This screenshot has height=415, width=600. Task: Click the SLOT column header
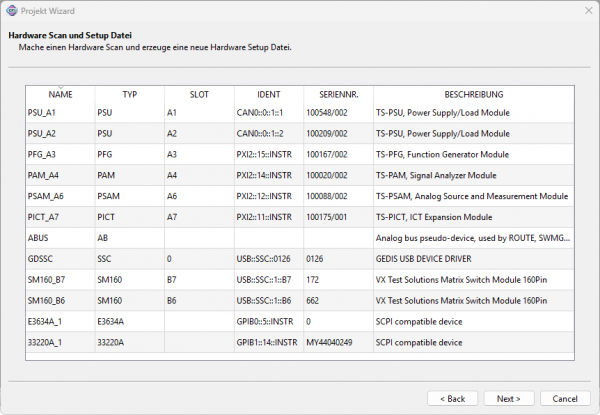point(198,94)
